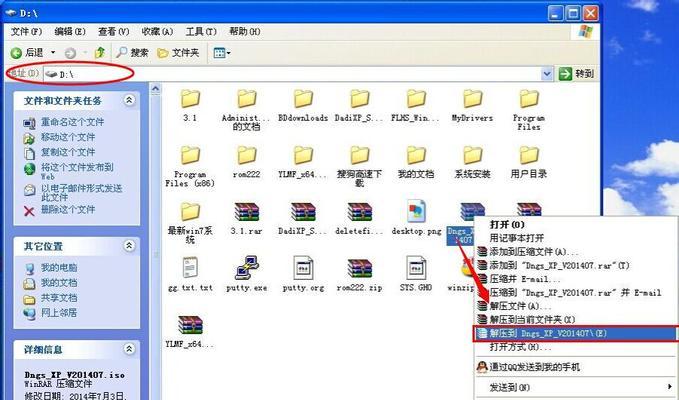Open the 系统安装 folder

click(472, 162)
